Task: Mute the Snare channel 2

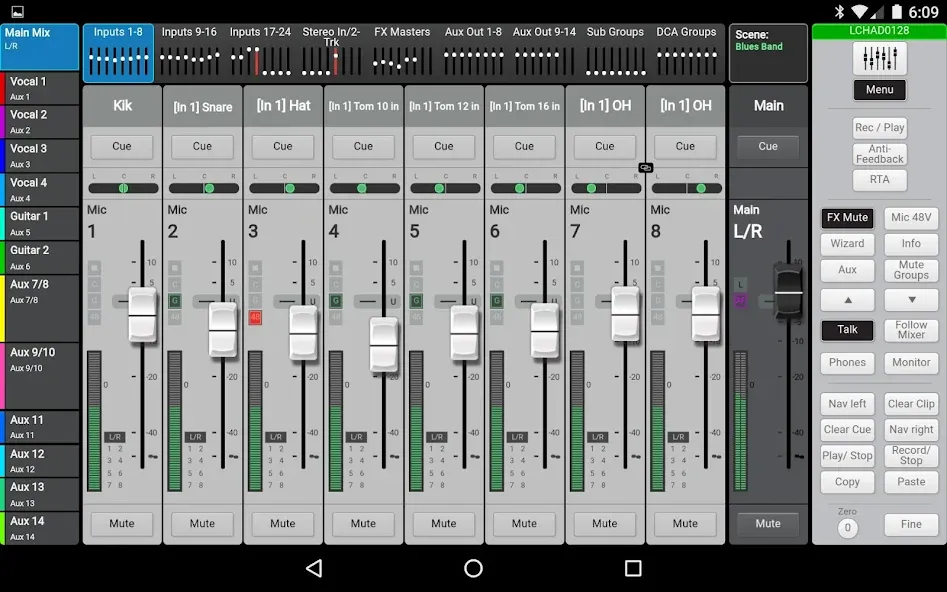Action: tap(202, 524)
